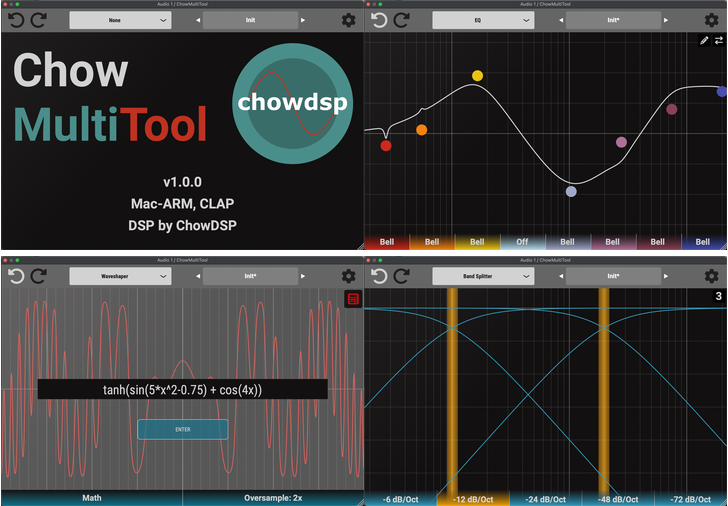The height and width of the screenshot is (506, 728).
Task: Open the Init* preset menu in EQ window
Action: 613,20
